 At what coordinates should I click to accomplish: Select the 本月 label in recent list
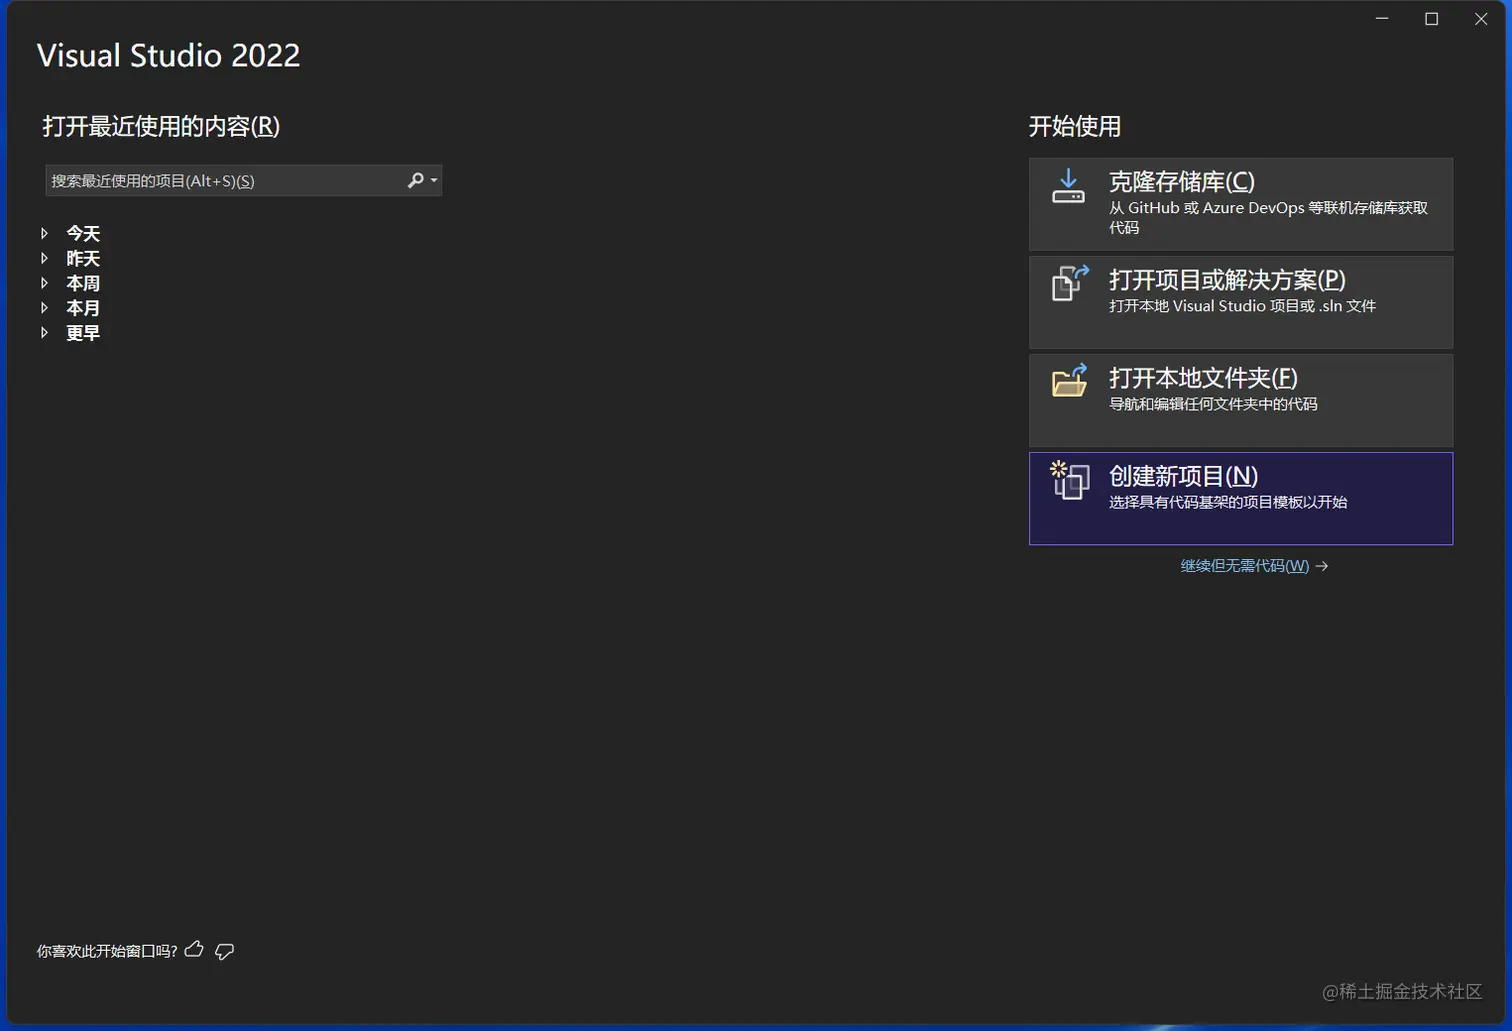83,308
